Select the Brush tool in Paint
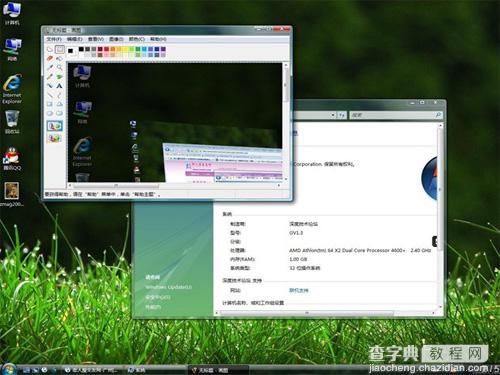This screenshot has height=375, width=500. [x=59, y=77]
